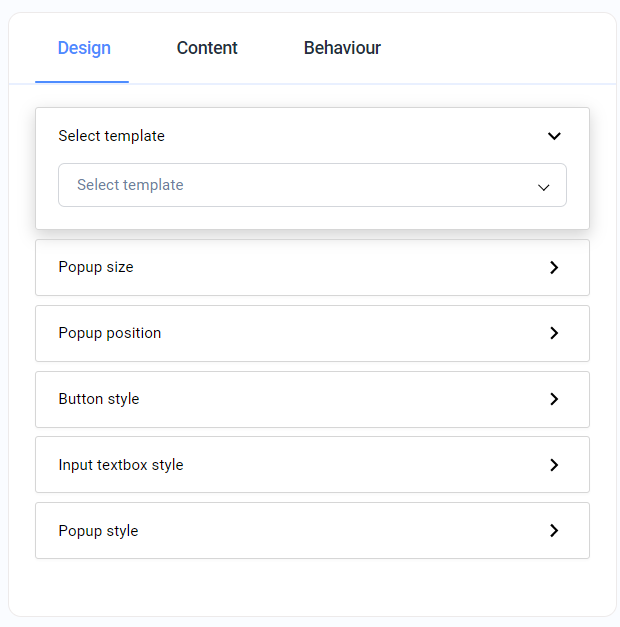Image resolution: width=620 pixels, height=627 pixels.
Task: Click the Popup position right chevron
Action: [554, 333]
